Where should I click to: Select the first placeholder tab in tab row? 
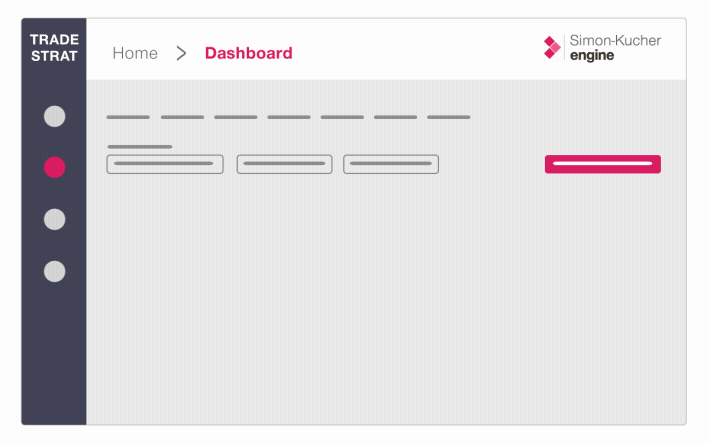[128, 117]
